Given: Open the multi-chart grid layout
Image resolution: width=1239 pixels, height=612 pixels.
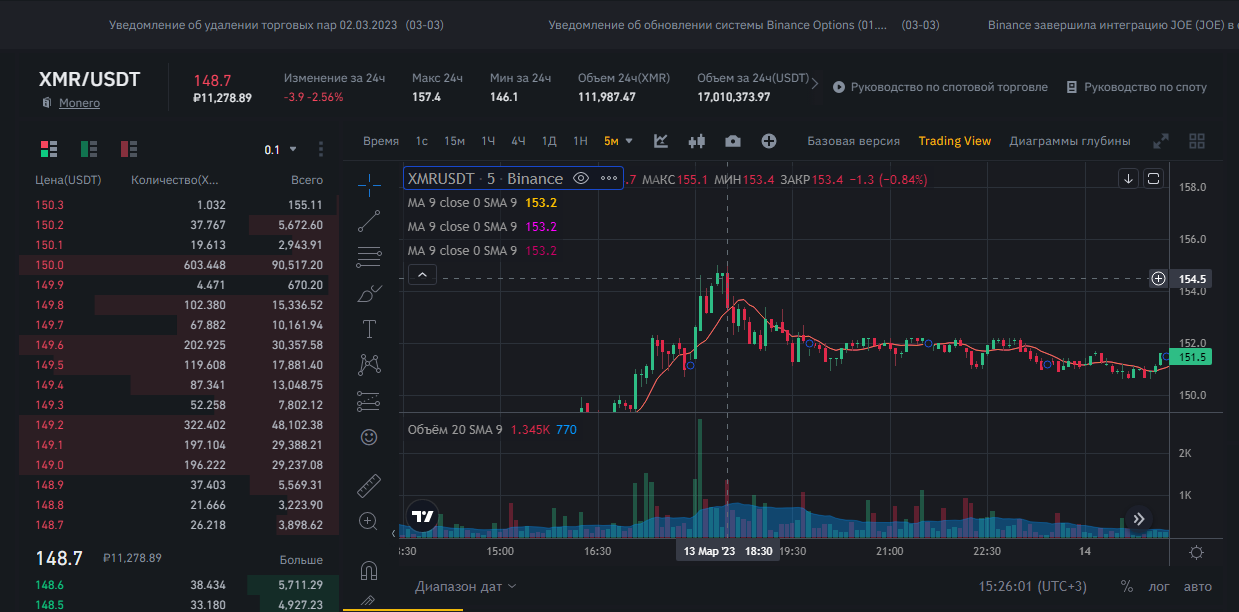Looking at the screenshot, I should [x=1197, y=141].
